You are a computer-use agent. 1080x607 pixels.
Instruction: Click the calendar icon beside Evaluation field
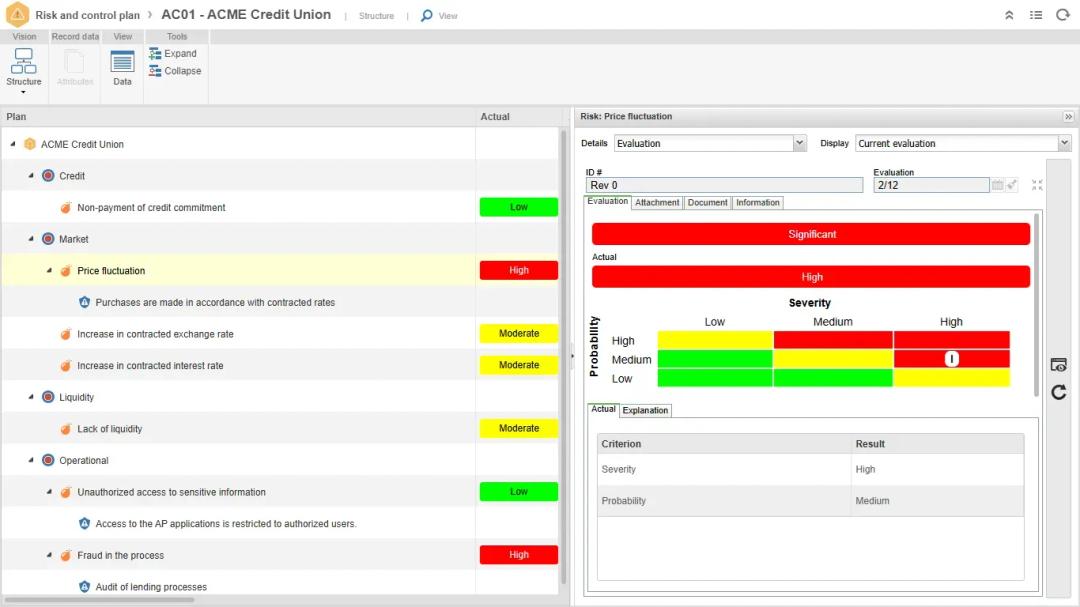coord(997,185)
